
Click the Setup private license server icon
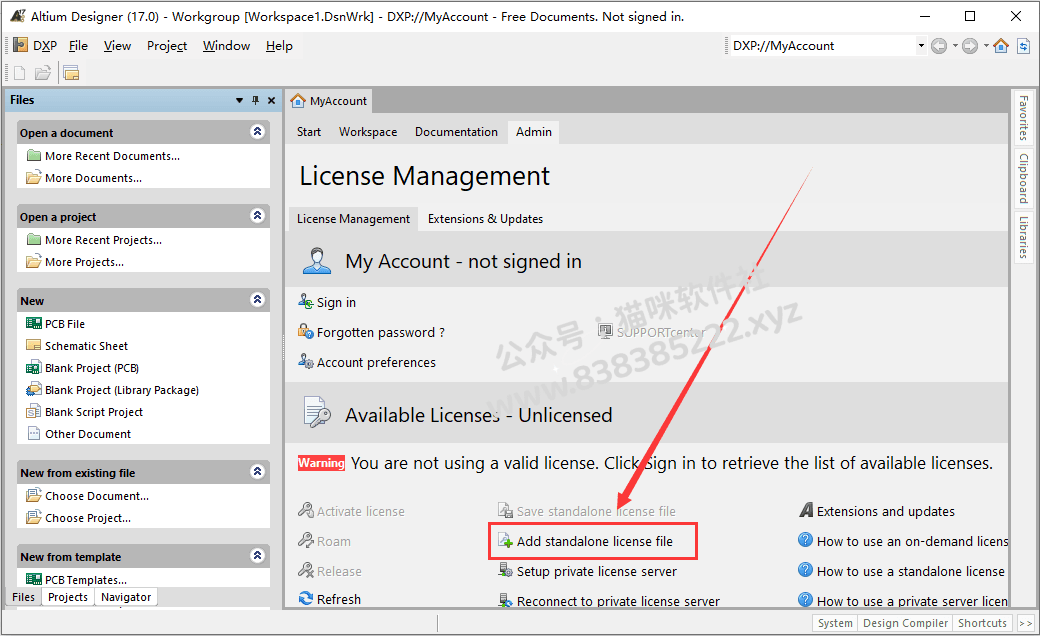(x=505, y=570)
